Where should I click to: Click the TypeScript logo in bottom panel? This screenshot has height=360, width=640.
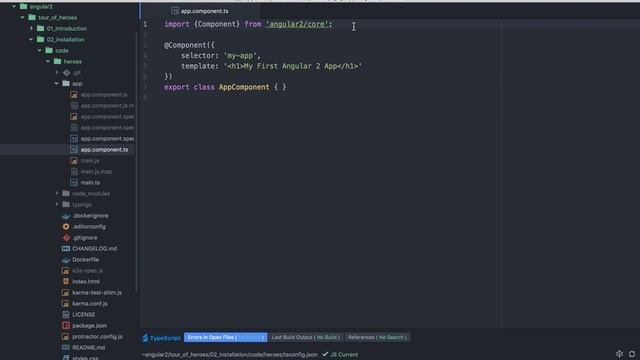click(x=145, y=338)
